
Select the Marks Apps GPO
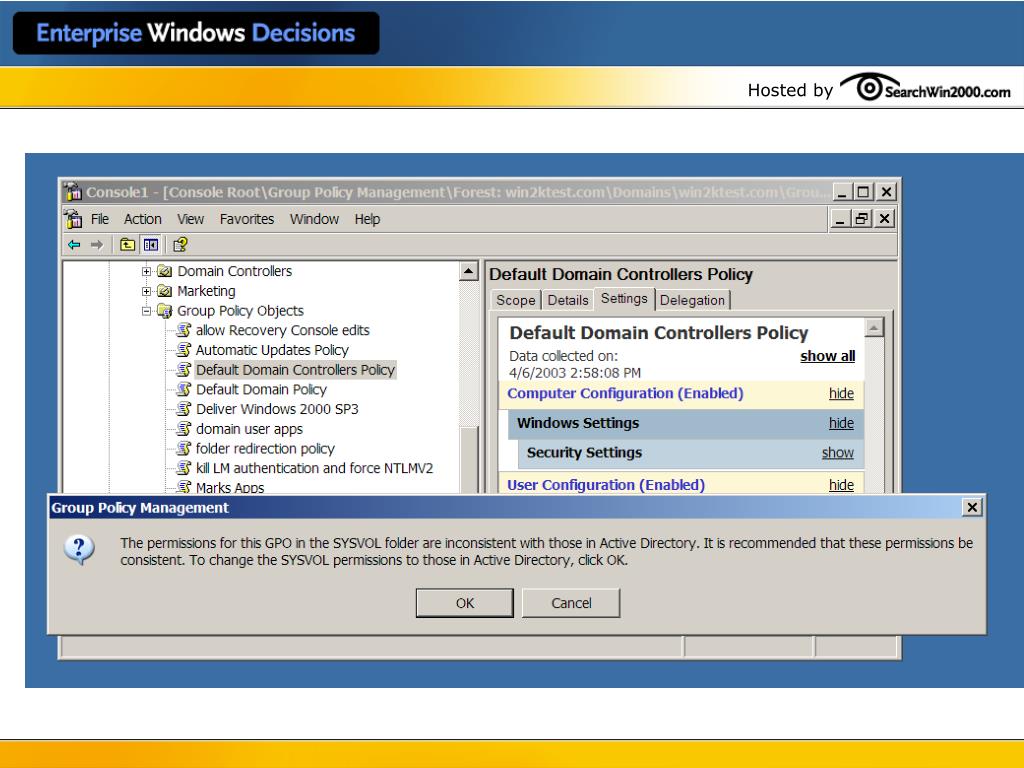(x=230, y=487)
